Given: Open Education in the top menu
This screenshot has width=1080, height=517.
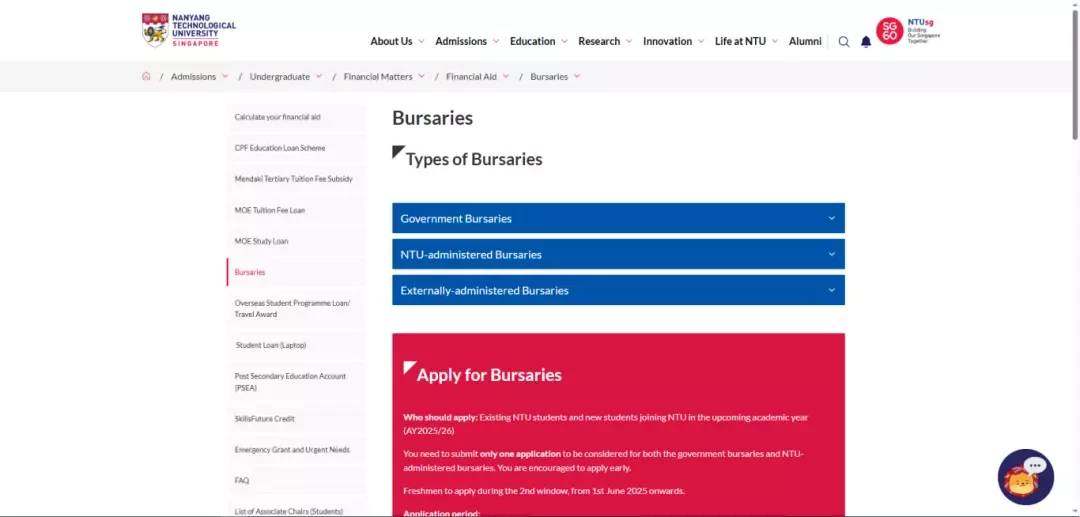Looking at the screenshot, I should (x=532, y=41).
